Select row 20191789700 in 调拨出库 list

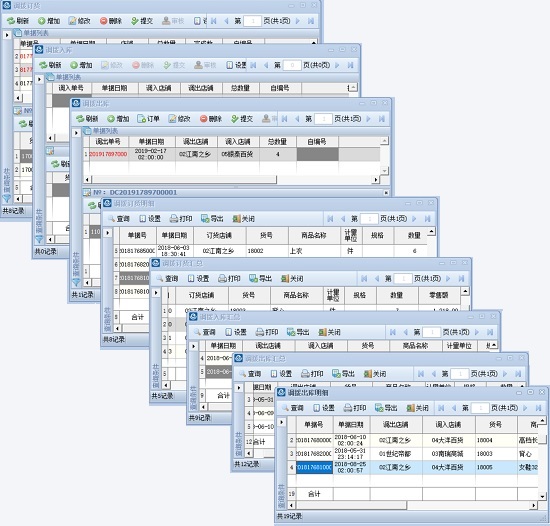tap(232, 154)
